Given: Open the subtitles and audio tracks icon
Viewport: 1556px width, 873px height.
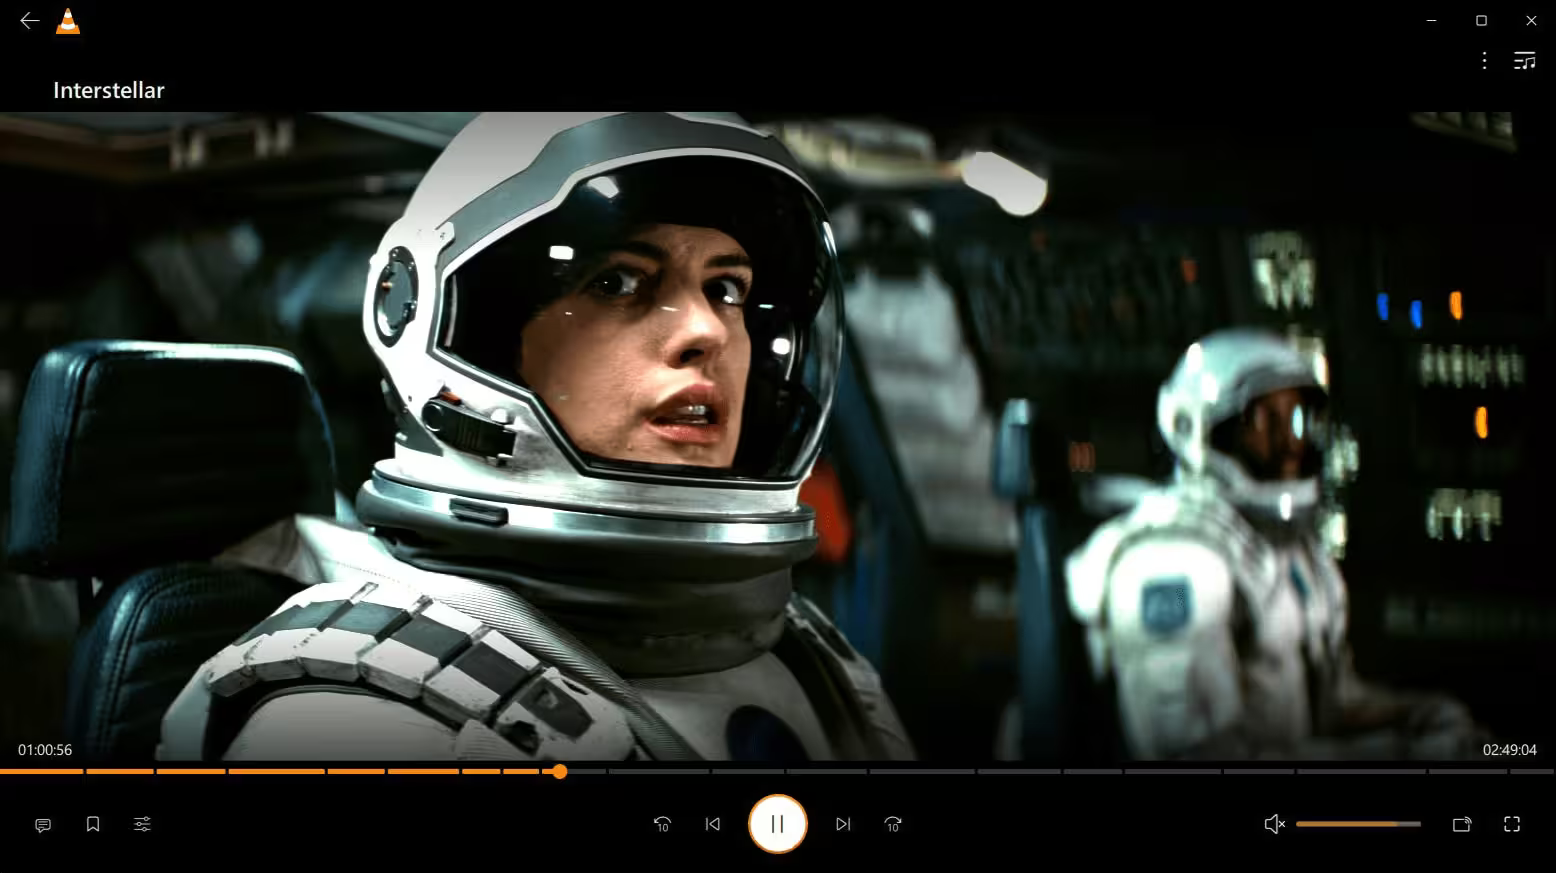Looking at the screenshot, I should (x=43, y=825).
